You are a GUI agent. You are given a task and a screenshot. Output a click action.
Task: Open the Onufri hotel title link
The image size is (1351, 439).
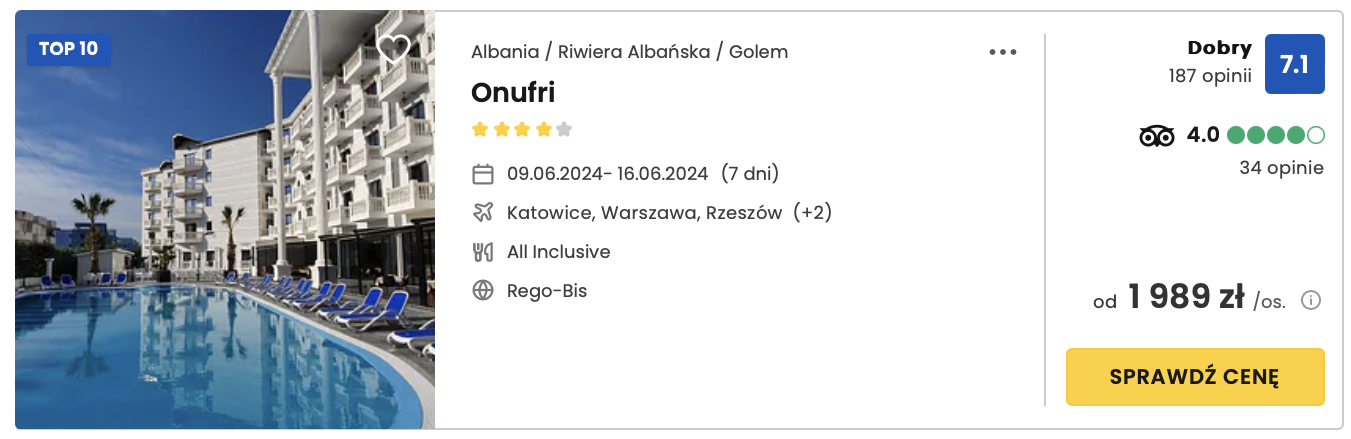click(x=513, y=92)
